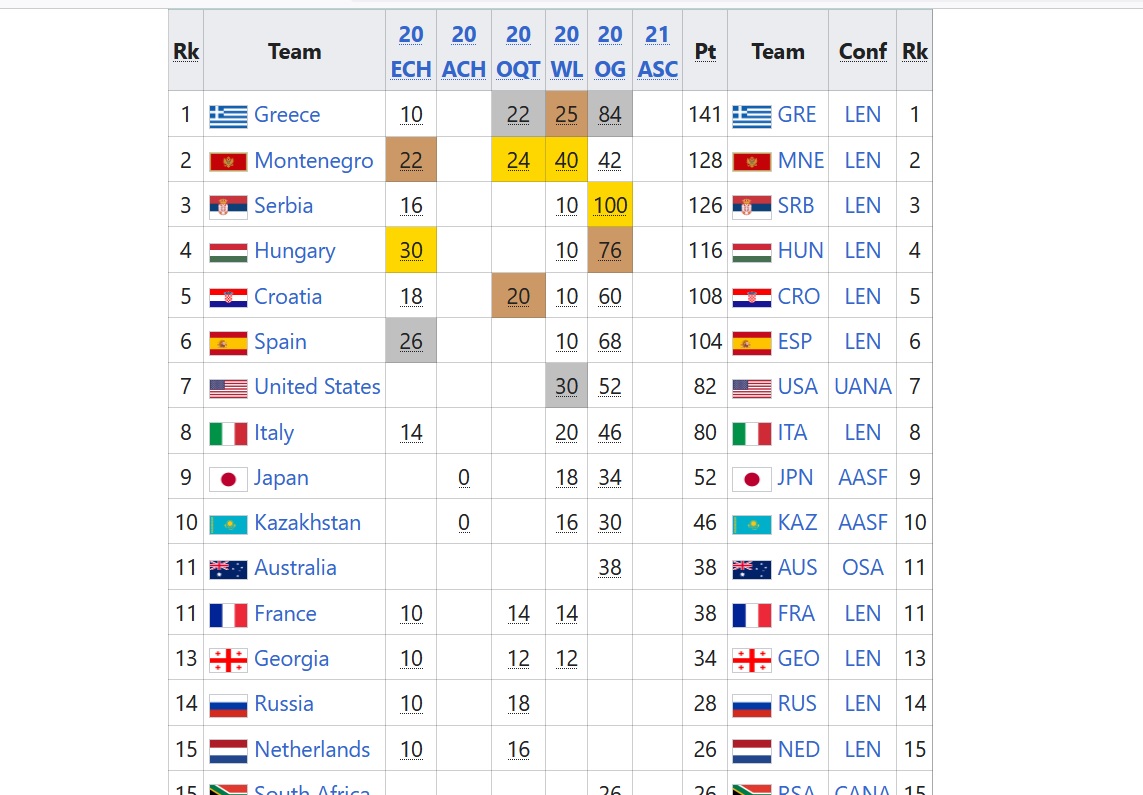Open the 20 ECH column header link
The width and height of the screenshot is (1143, 795).
click(x=411, y=51)
